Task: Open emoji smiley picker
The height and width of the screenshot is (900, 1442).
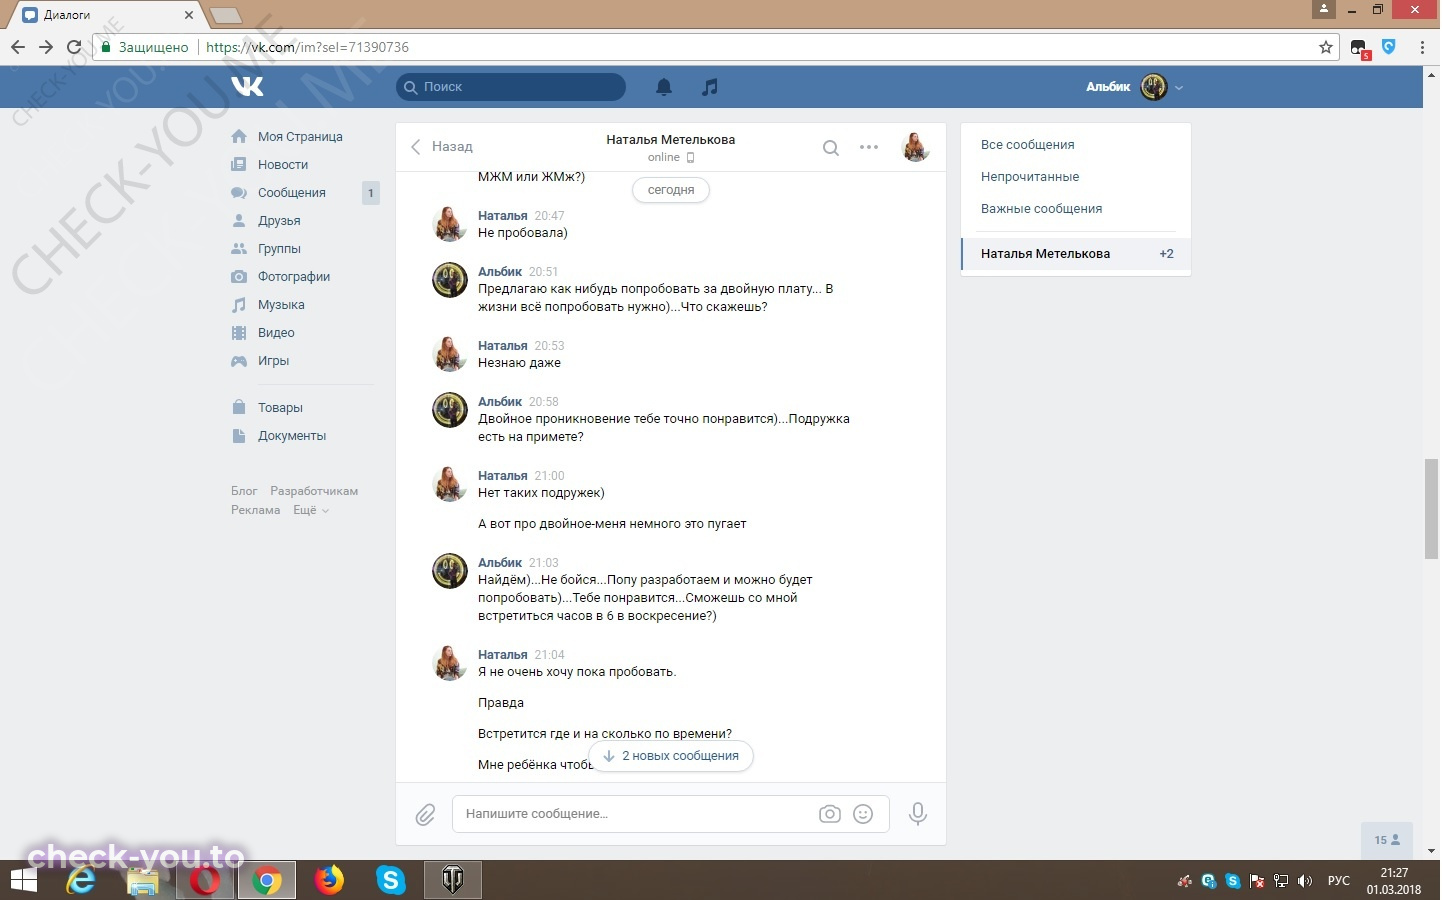Action: (863, 814)
